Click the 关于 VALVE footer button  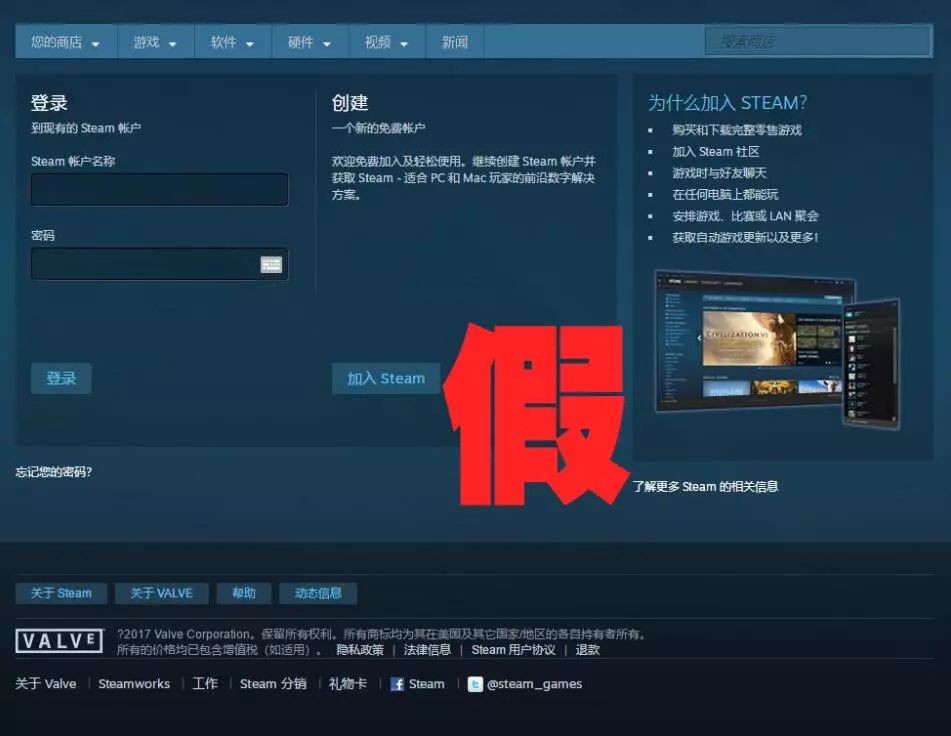161,593
